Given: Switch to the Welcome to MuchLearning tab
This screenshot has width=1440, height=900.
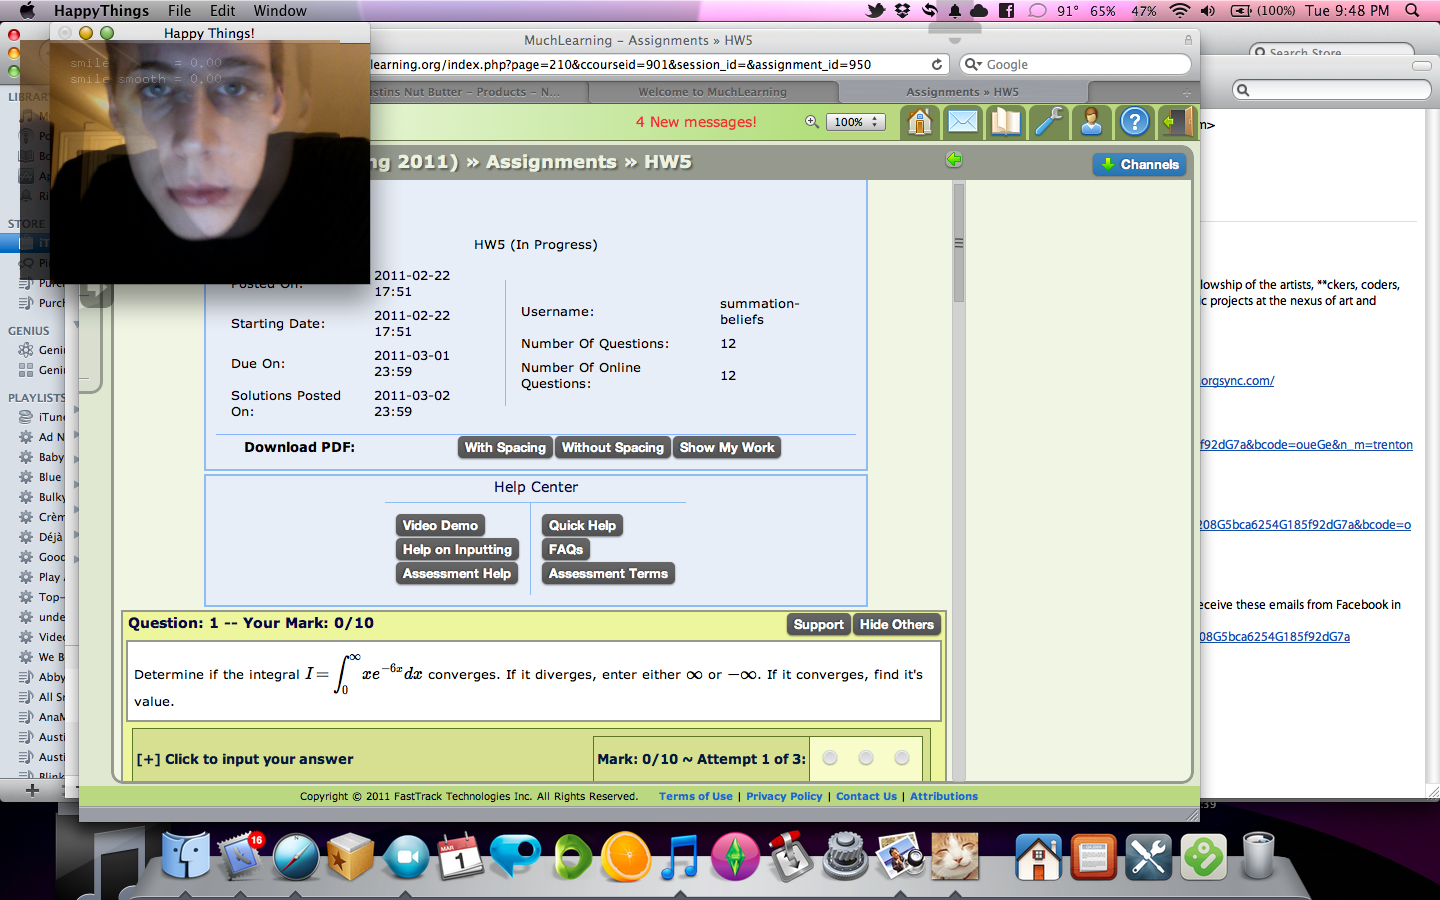Looking at the screenshot, I should pyautogui.click(x=712, y=92).
